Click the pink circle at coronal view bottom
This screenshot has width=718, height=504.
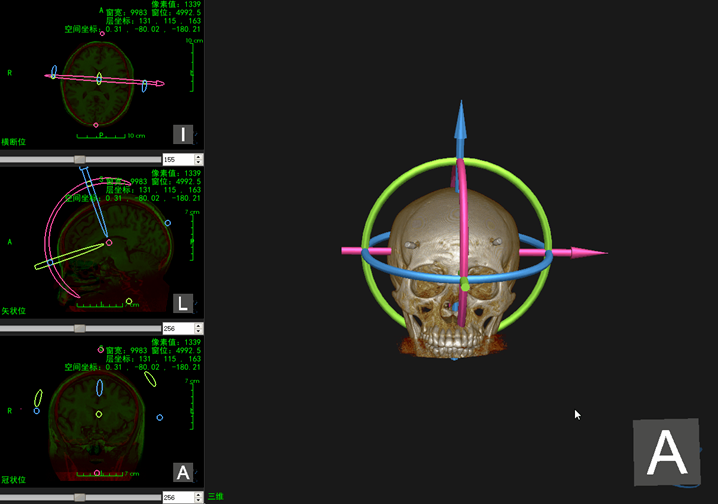pos(97,473)
